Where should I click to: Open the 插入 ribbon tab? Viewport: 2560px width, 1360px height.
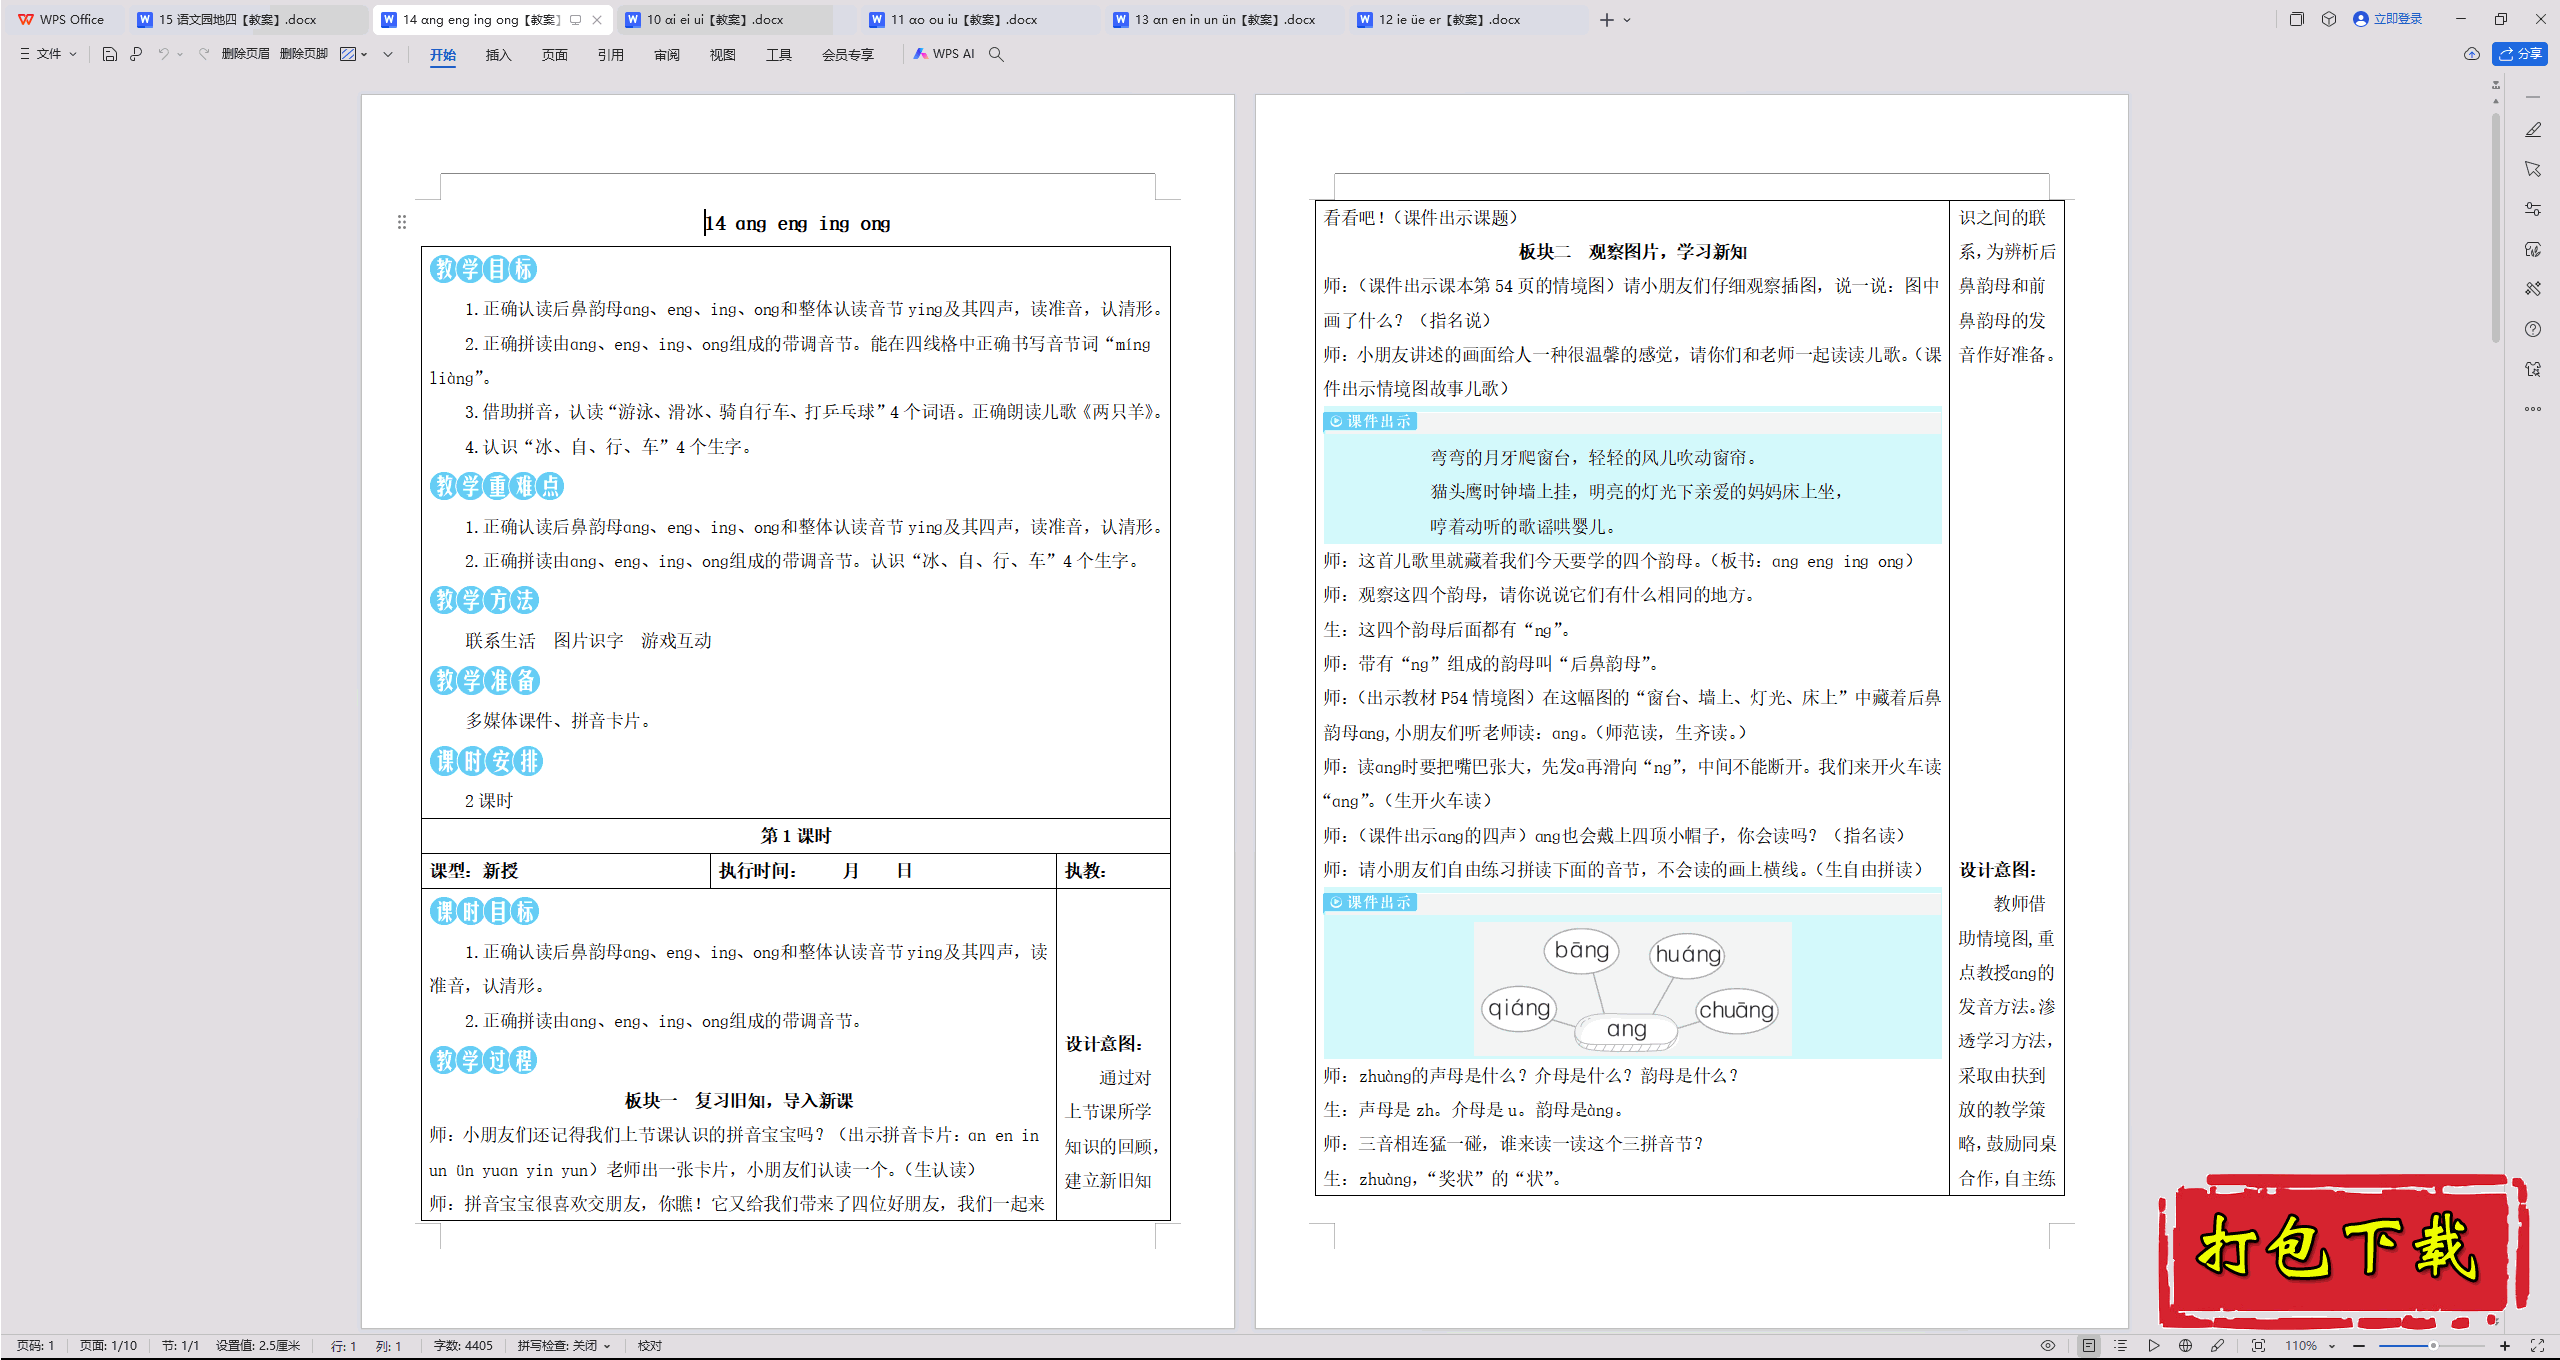pyautogui.click(x=499, y=55)
